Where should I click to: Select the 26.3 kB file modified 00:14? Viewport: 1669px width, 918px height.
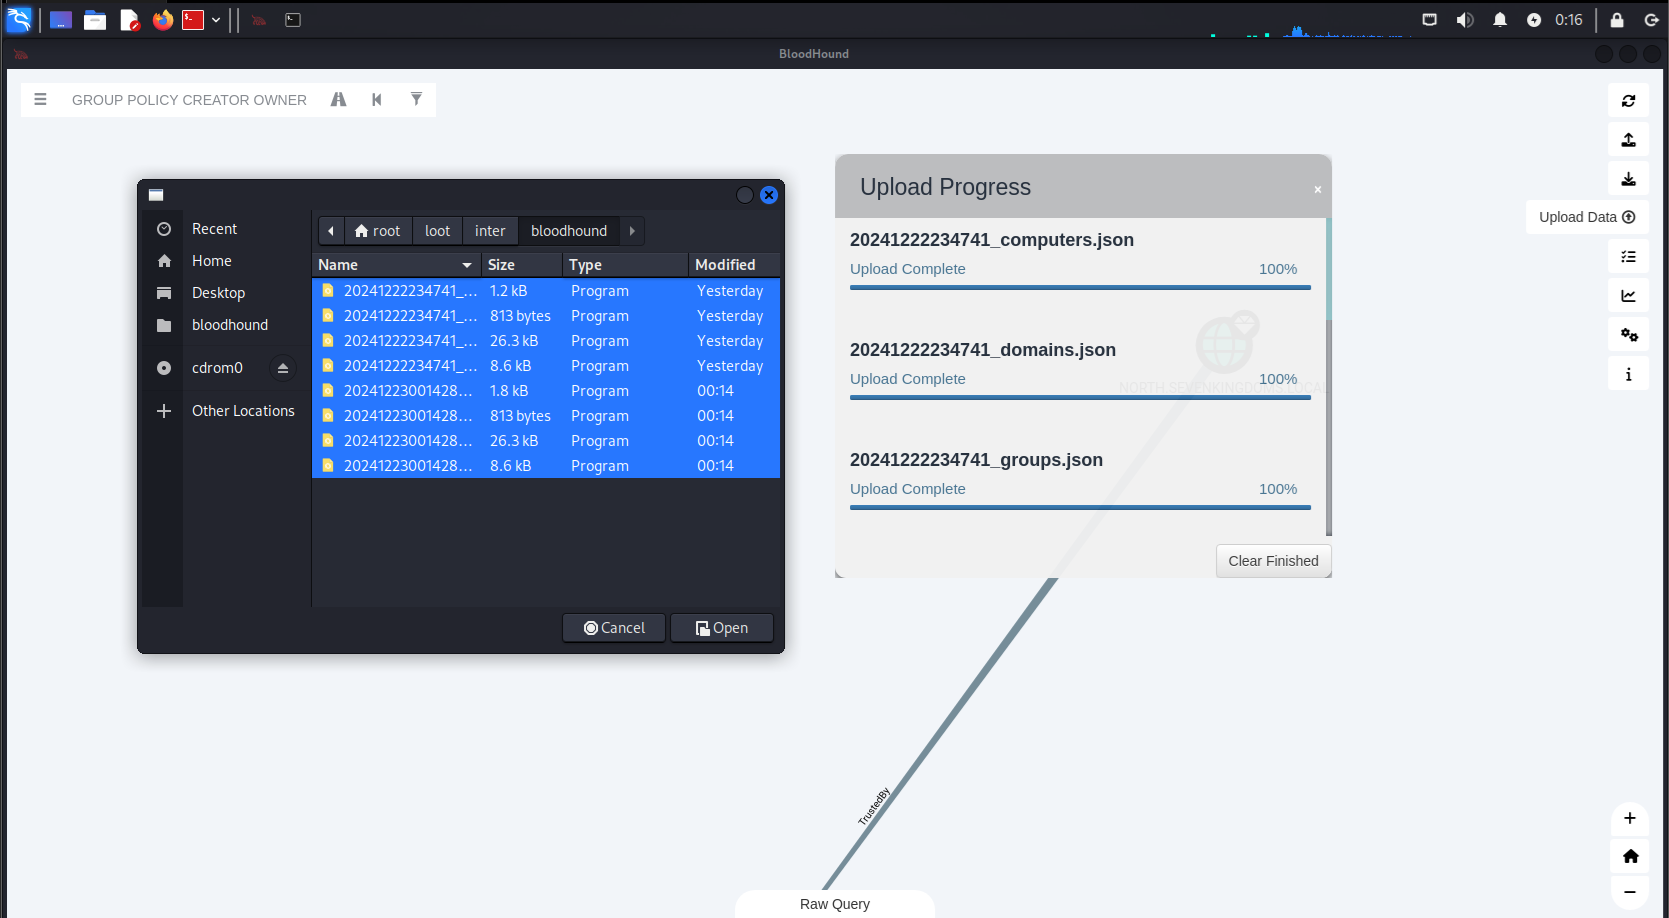click(546, 441)
